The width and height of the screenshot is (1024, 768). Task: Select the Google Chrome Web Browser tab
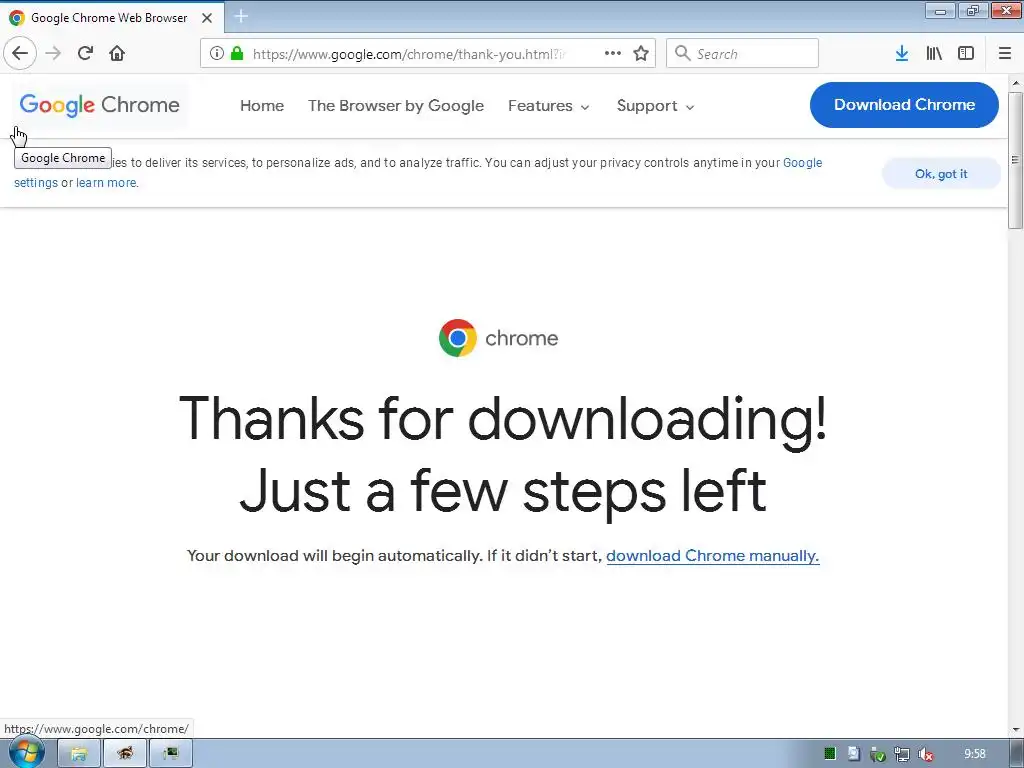112,18
